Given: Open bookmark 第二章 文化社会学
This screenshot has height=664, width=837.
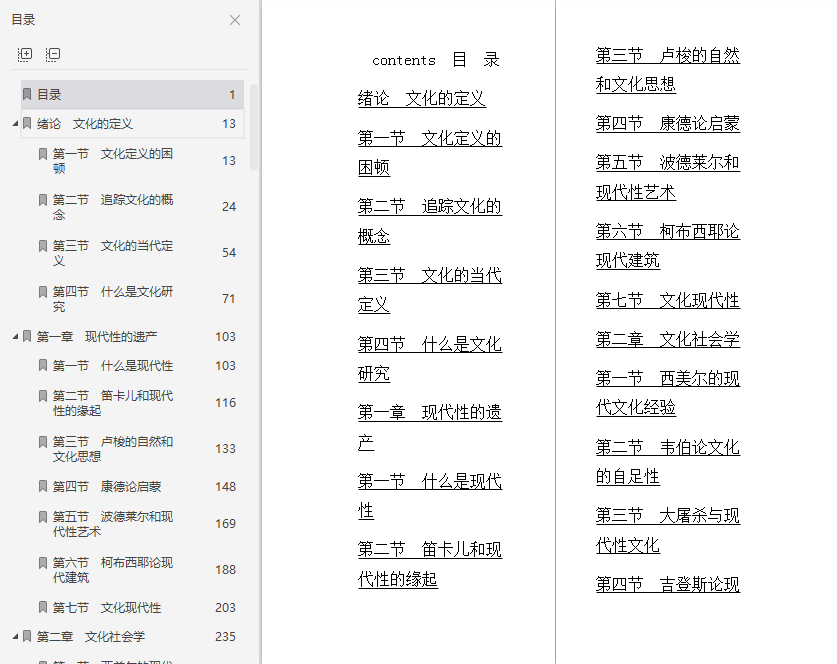Looking at the screenshot, I should pos(91,637).
